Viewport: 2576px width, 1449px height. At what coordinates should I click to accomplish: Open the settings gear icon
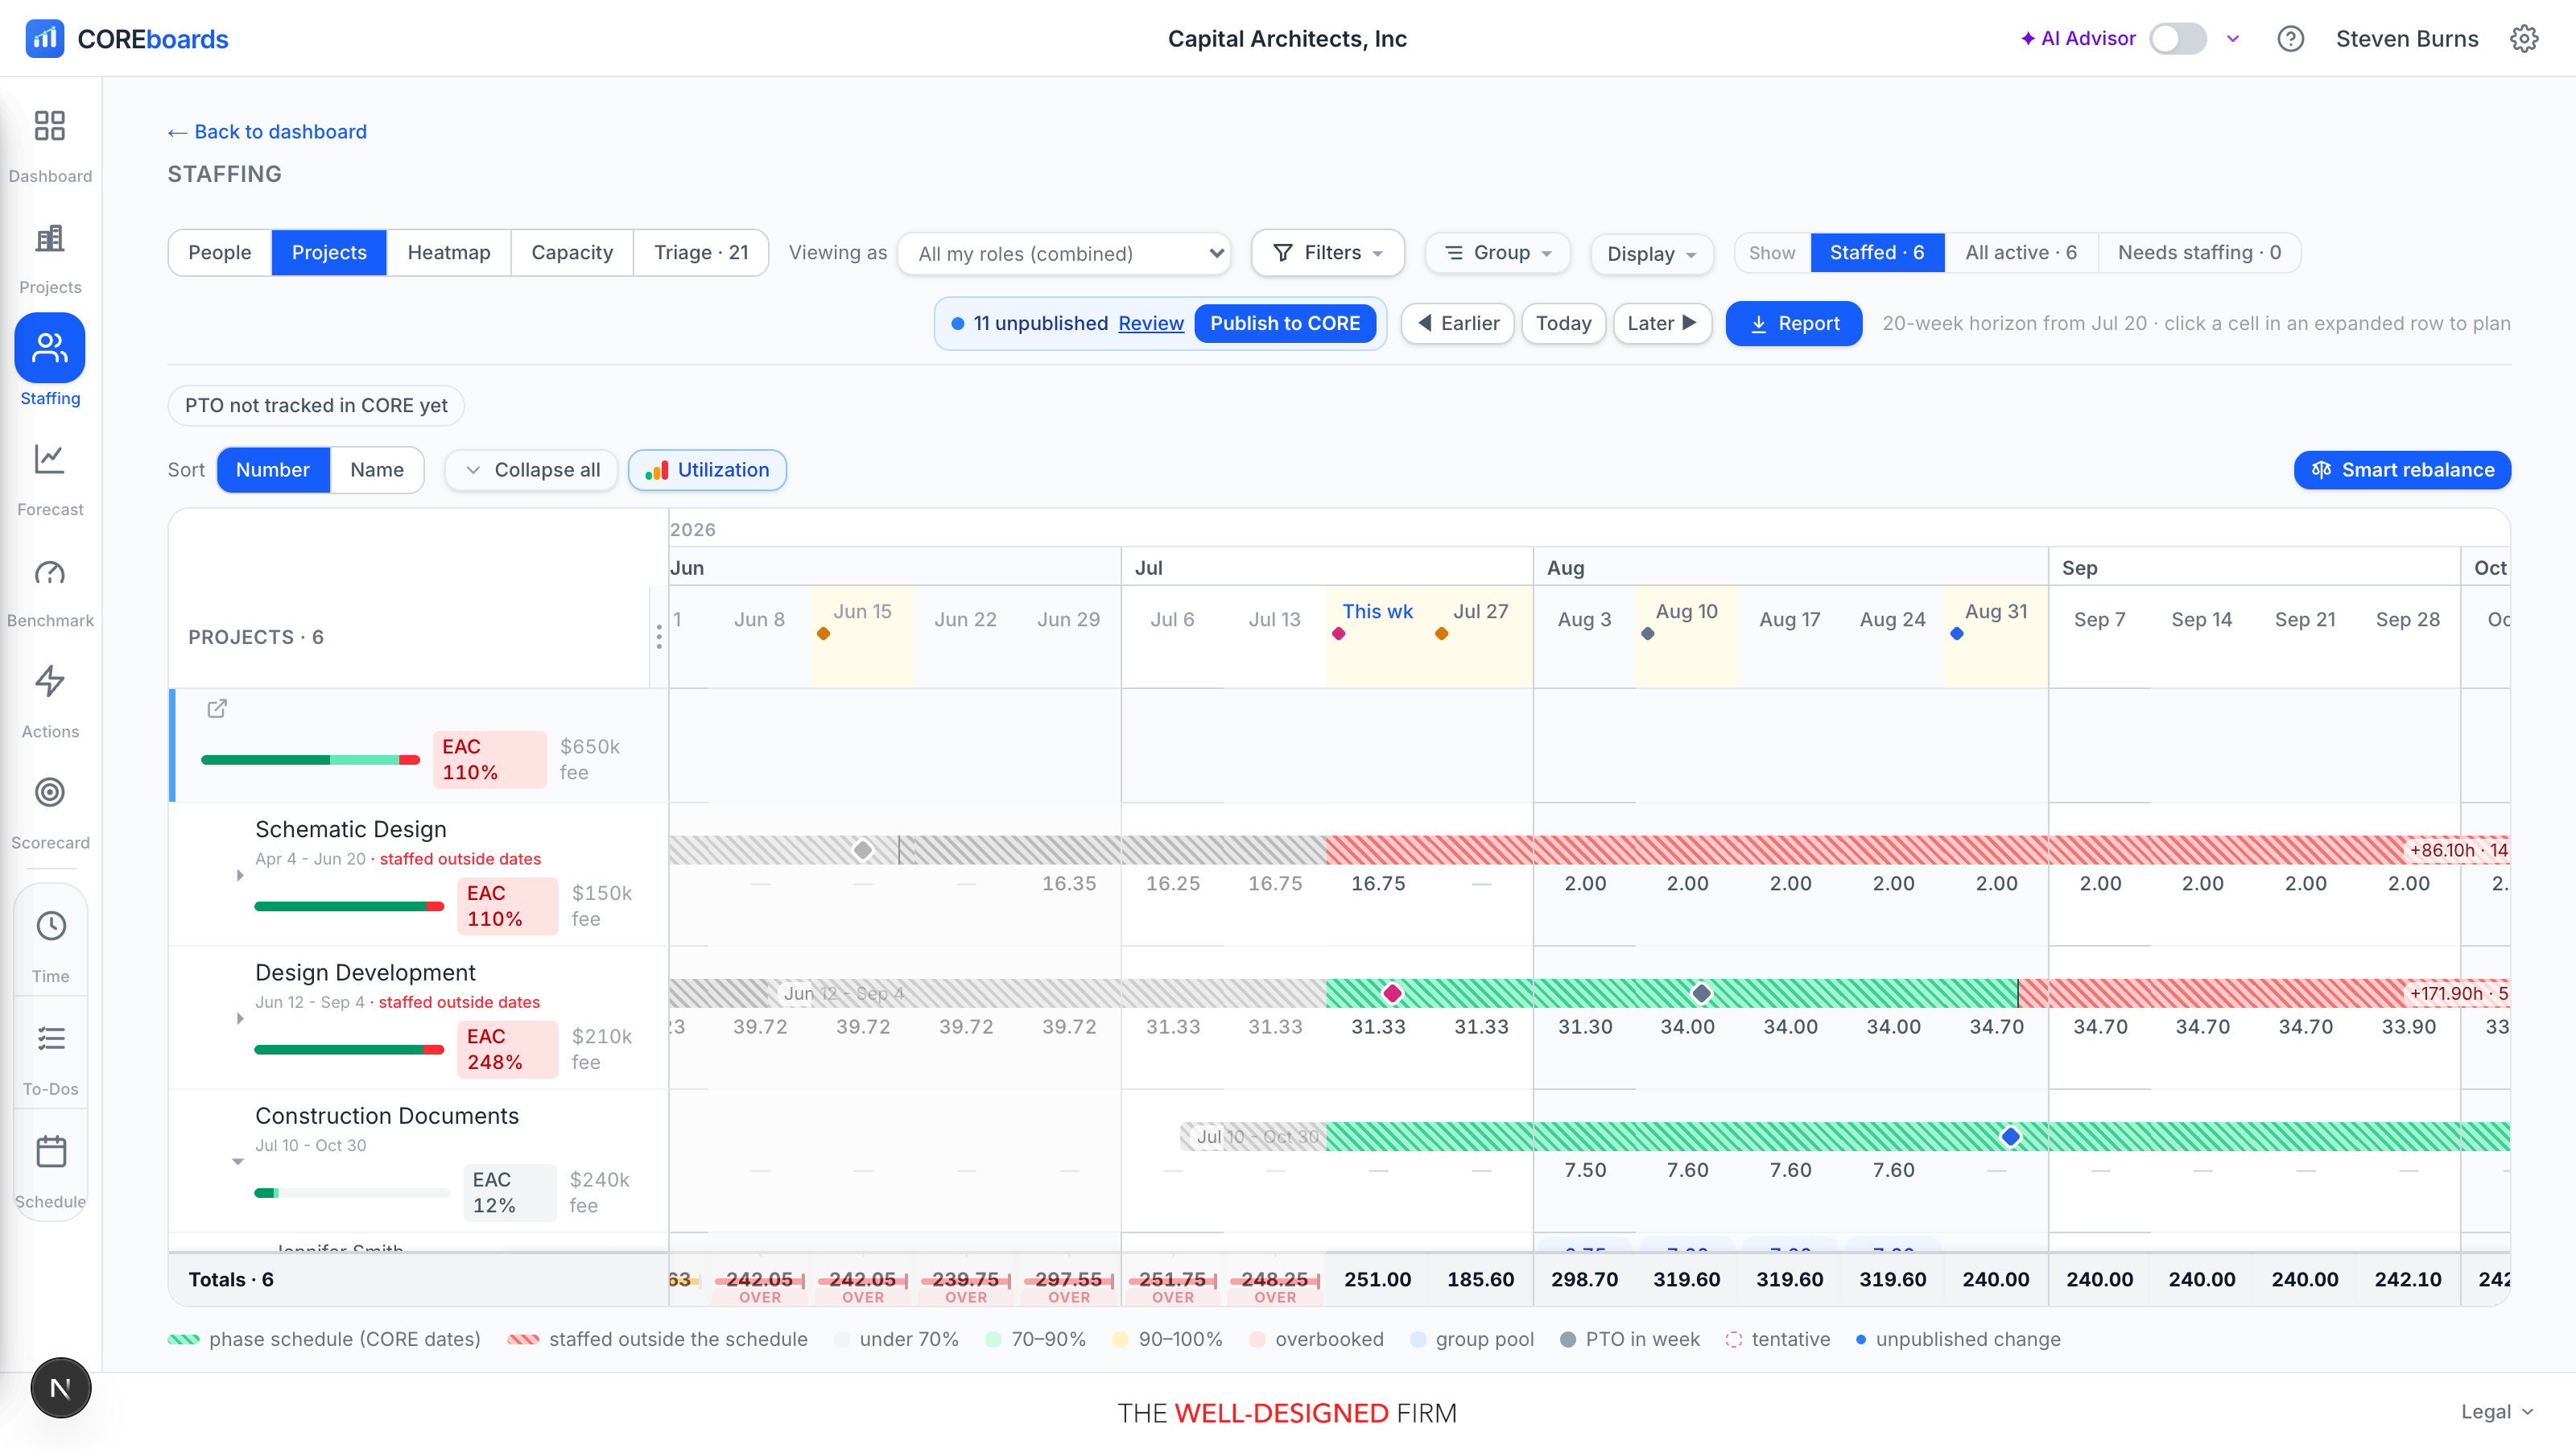tap(2524, 39)
